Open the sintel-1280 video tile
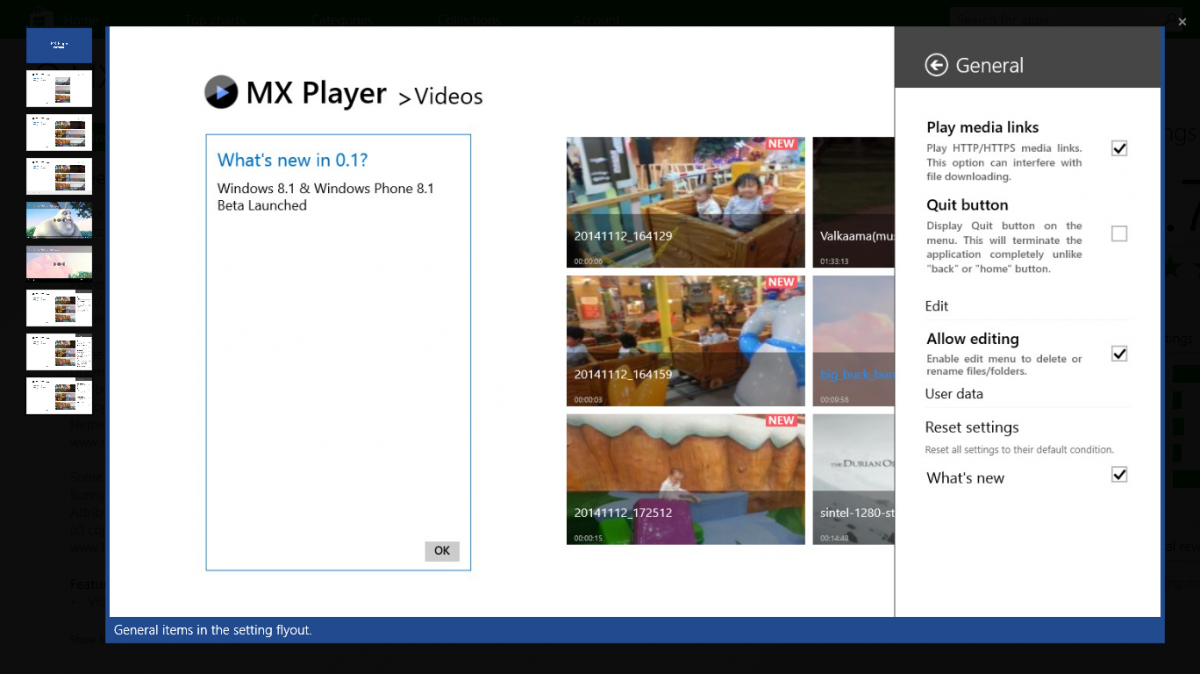The height and width of the screenshot is (674, 1200). pyautogui.click(x=853, y=479)
